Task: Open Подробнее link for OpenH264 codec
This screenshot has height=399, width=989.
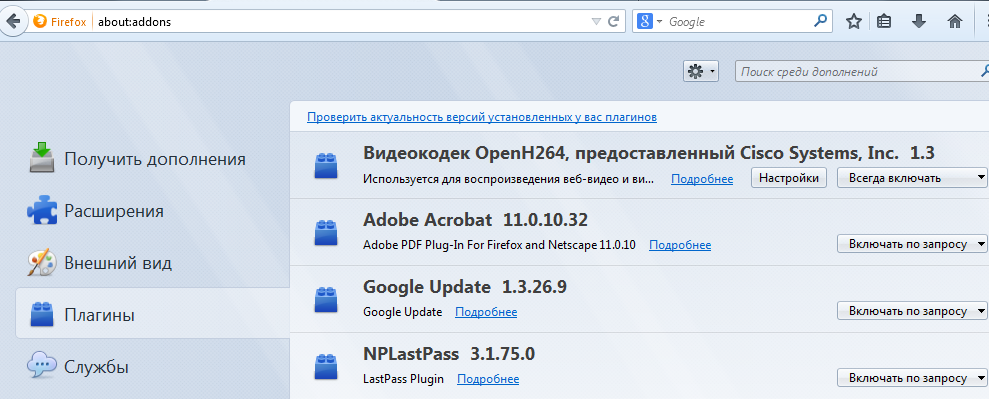Action: tap(702, 179)
